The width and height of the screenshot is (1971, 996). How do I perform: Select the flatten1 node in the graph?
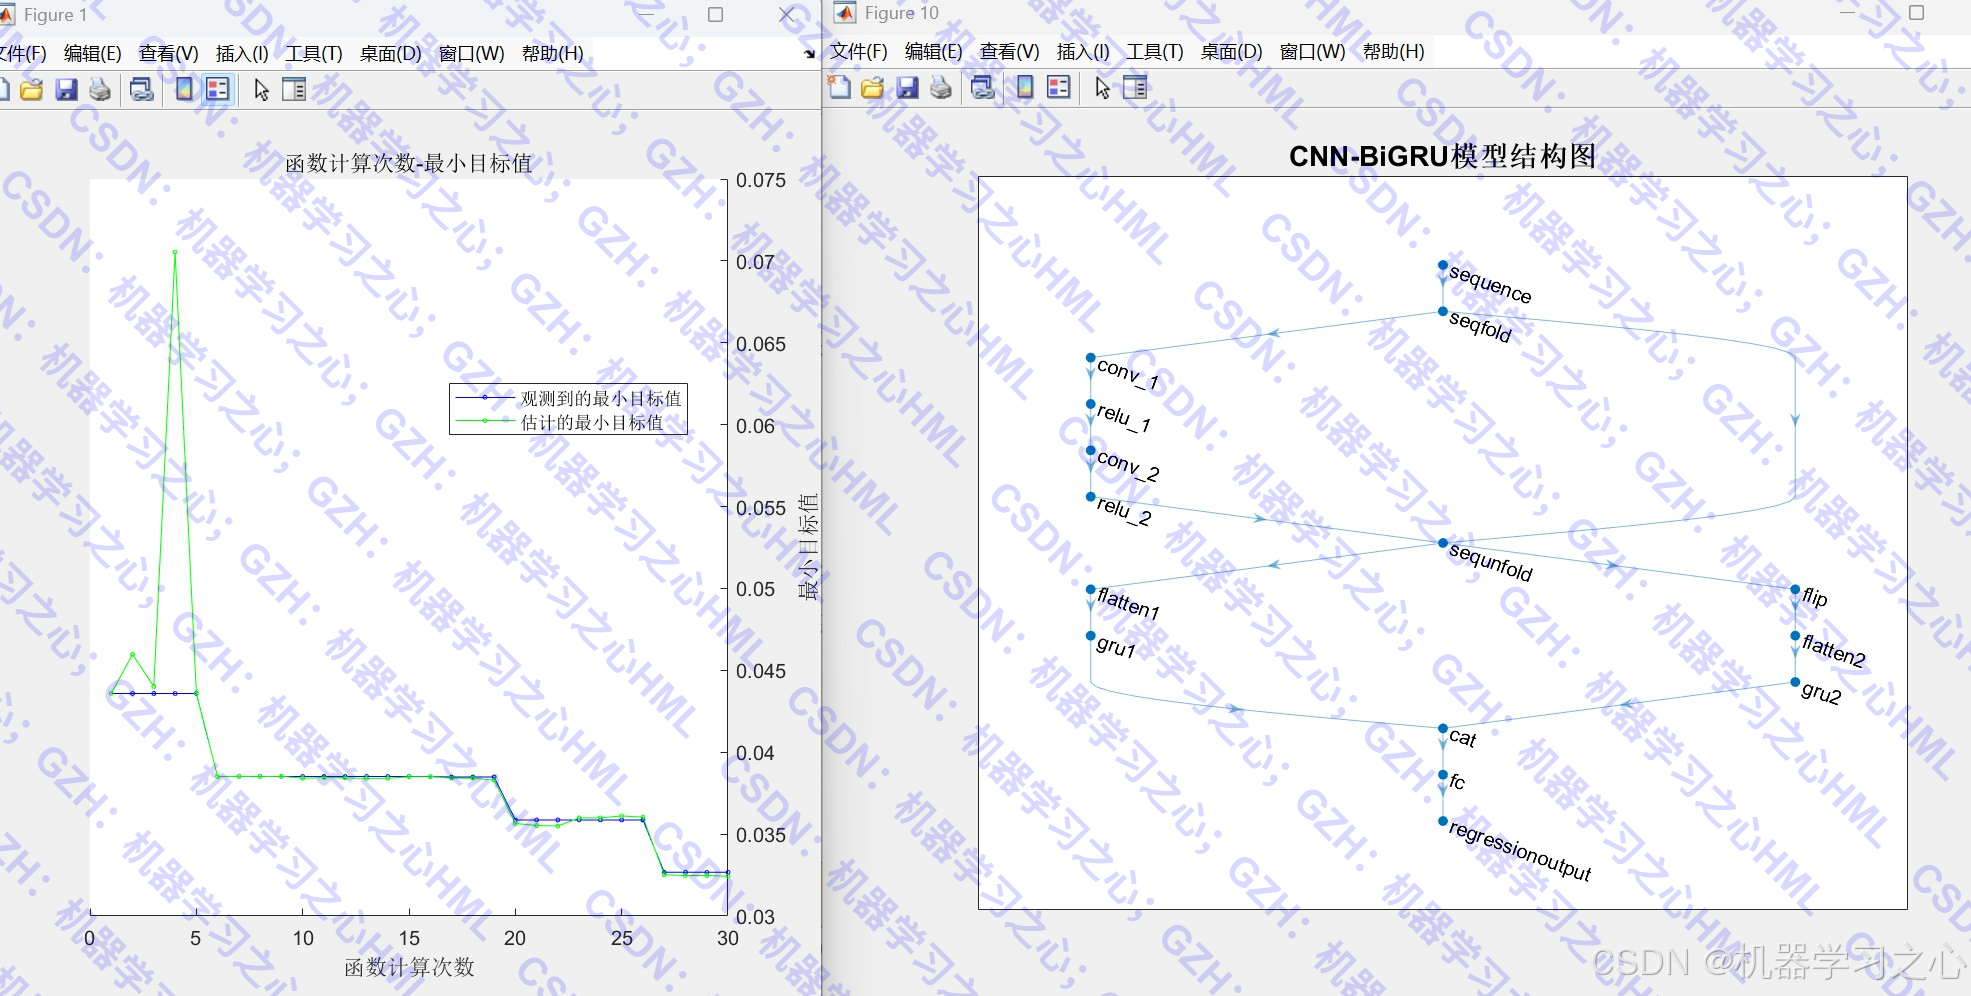[1091, 589]
